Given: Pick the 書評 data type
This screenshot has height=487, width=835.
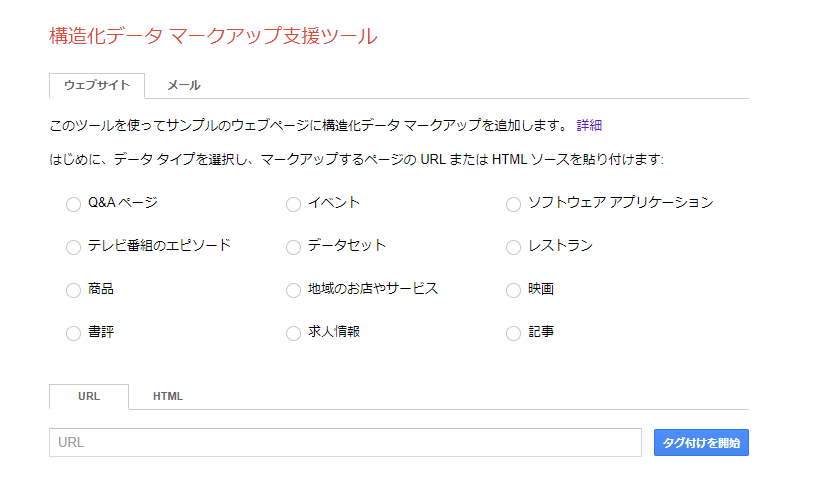Looking at the screenshot, I should (x=73, y=333).
